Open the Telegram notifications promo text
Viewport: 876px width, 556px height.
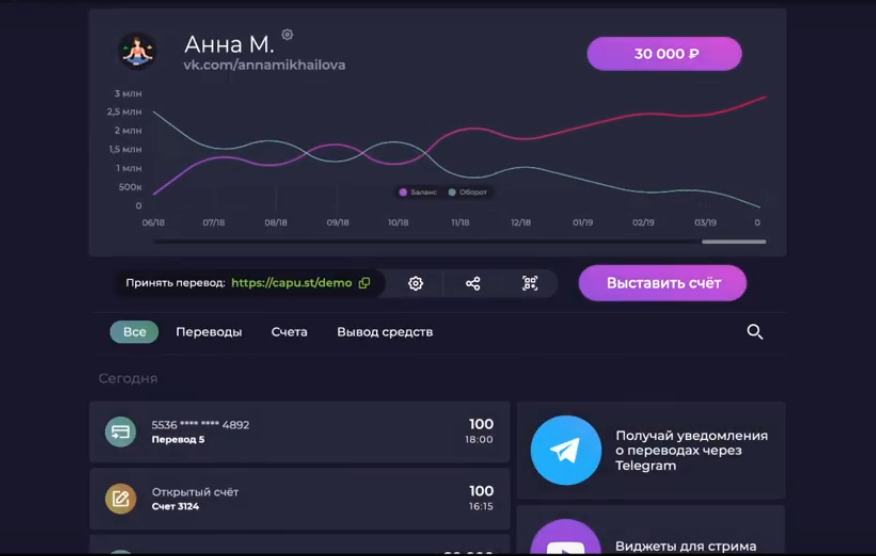[x=692, y=450]
